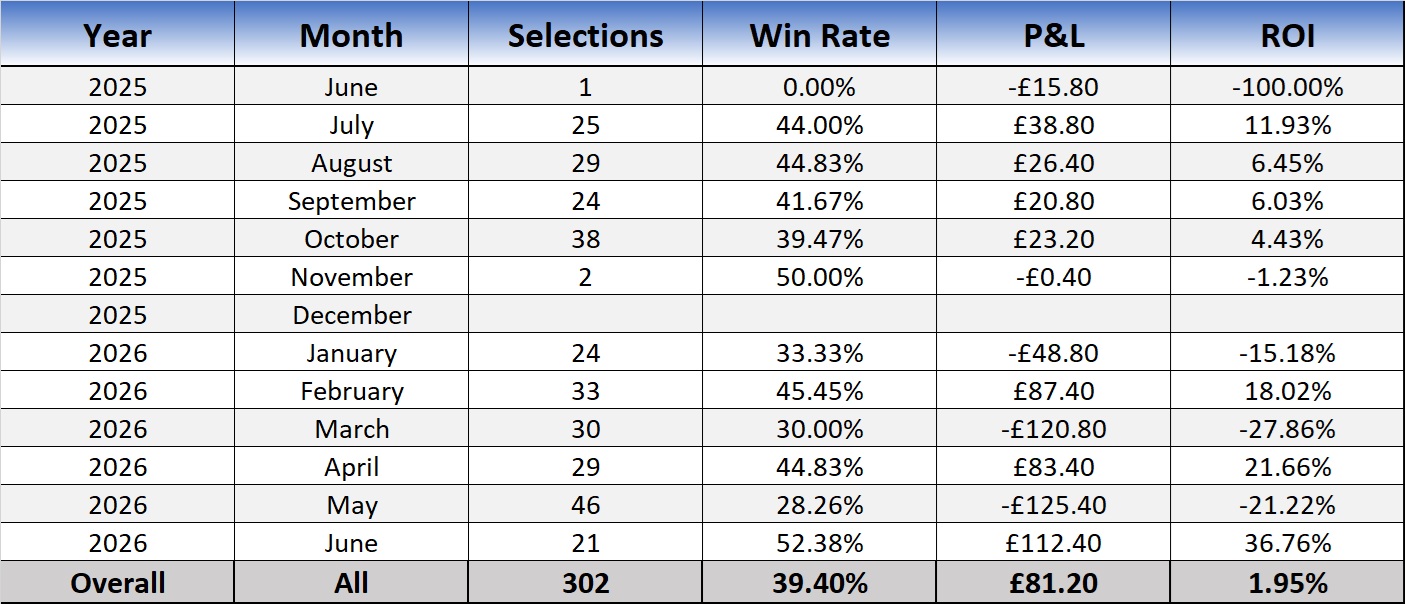Select the 1.95% overall ROI cell
The image size is (1405, 604).
pos(1287,583)
